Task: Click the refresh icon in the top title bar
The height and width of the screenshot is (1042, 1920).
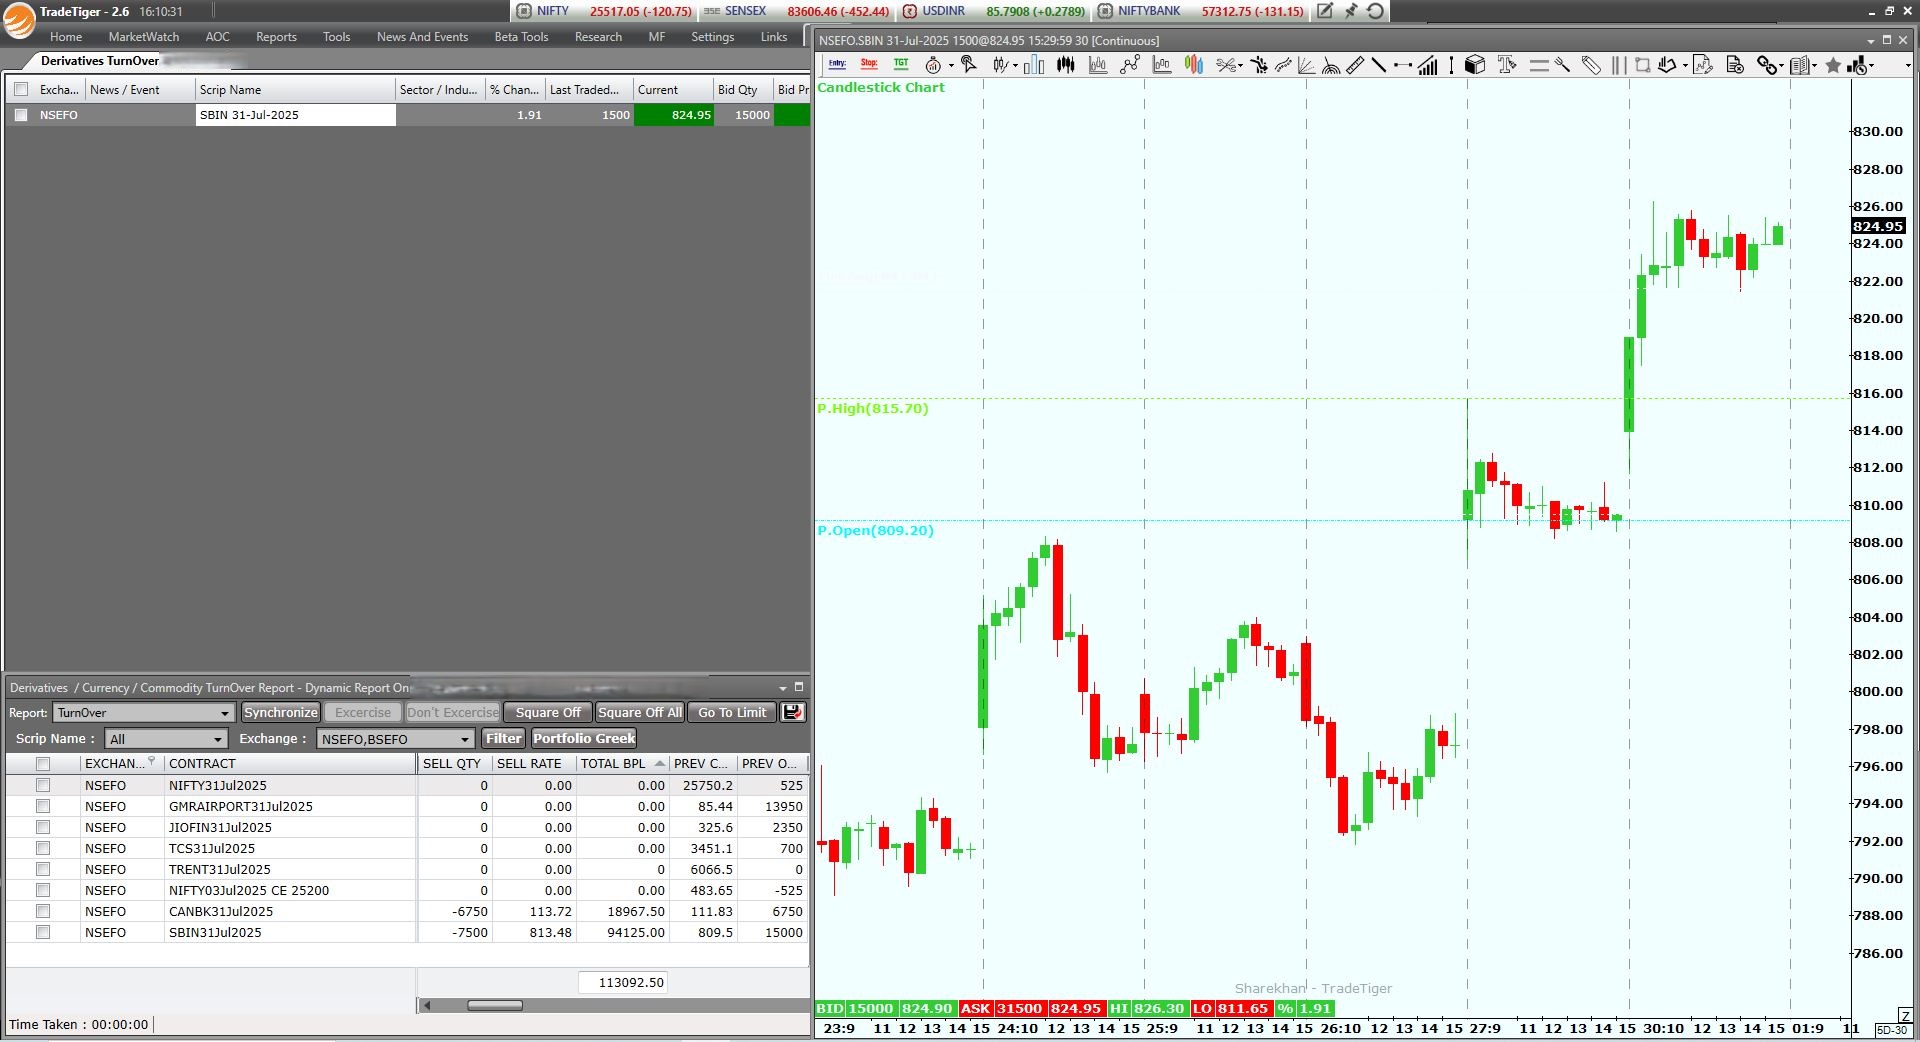Action: [x=1376, y=11]
